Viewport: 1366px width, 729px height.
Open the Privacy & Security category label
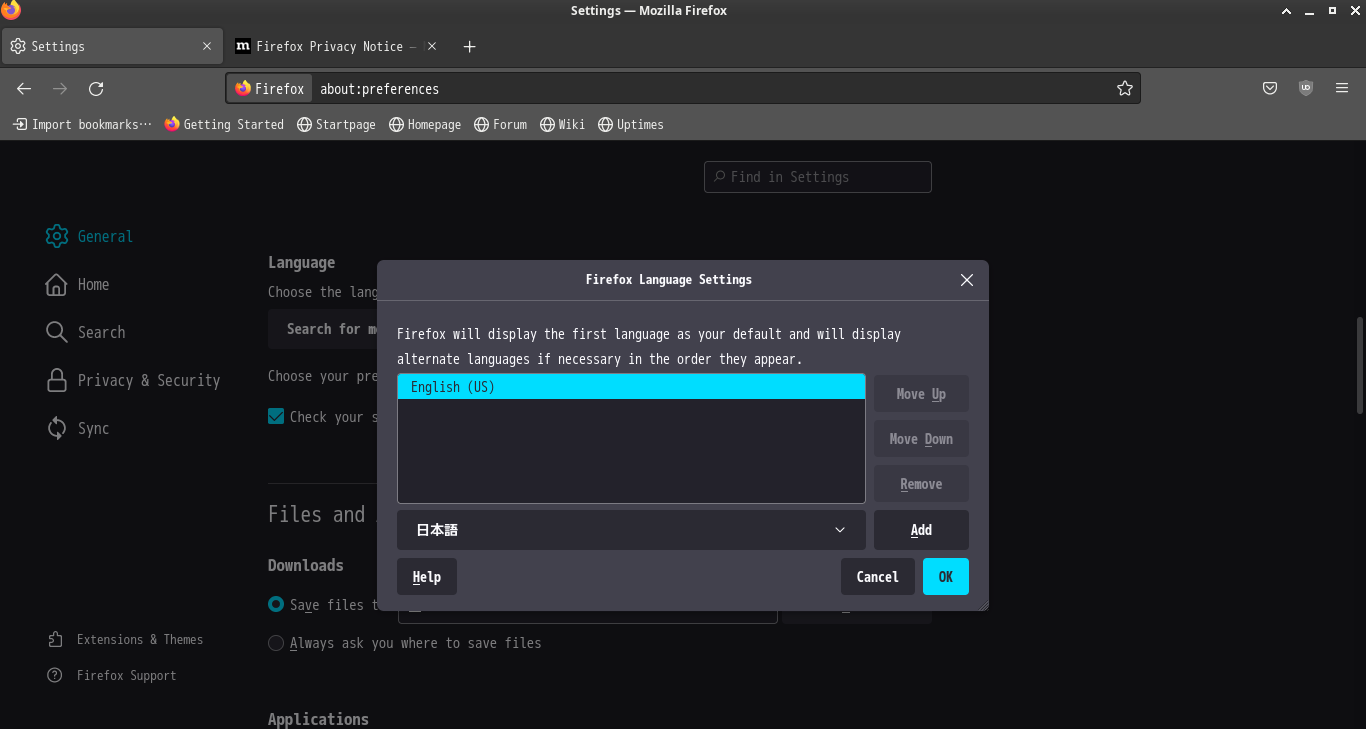149,381
